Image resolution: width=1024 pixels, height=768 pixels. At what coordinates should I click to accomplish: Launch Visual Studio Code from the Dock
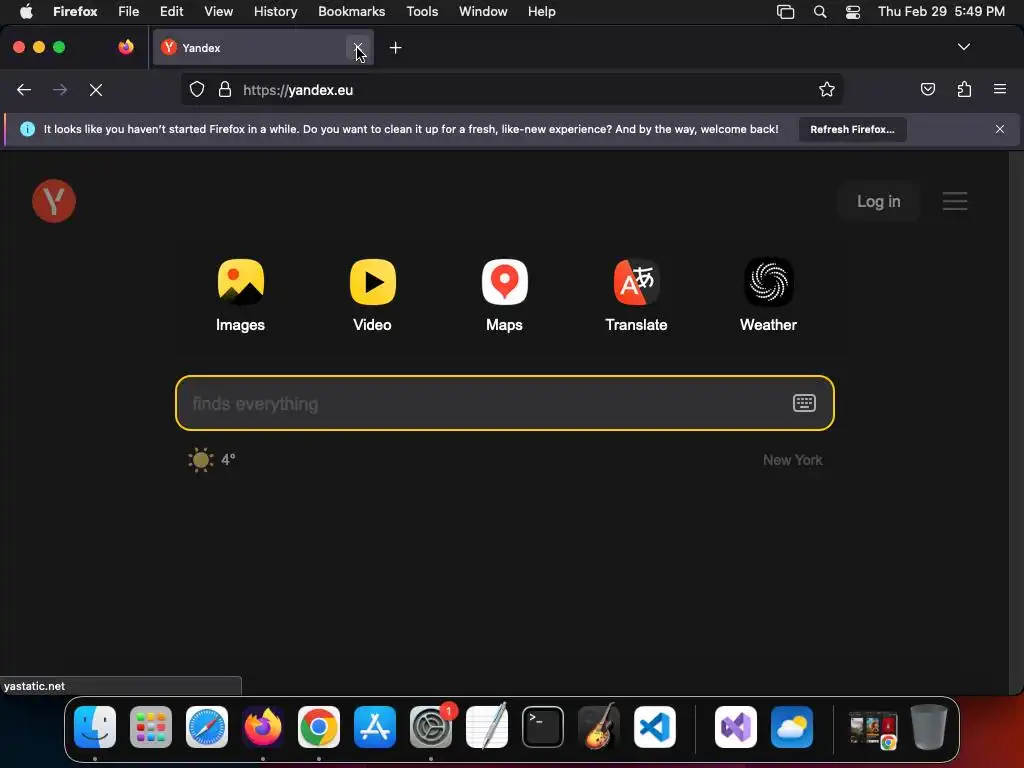click(655, 727)
